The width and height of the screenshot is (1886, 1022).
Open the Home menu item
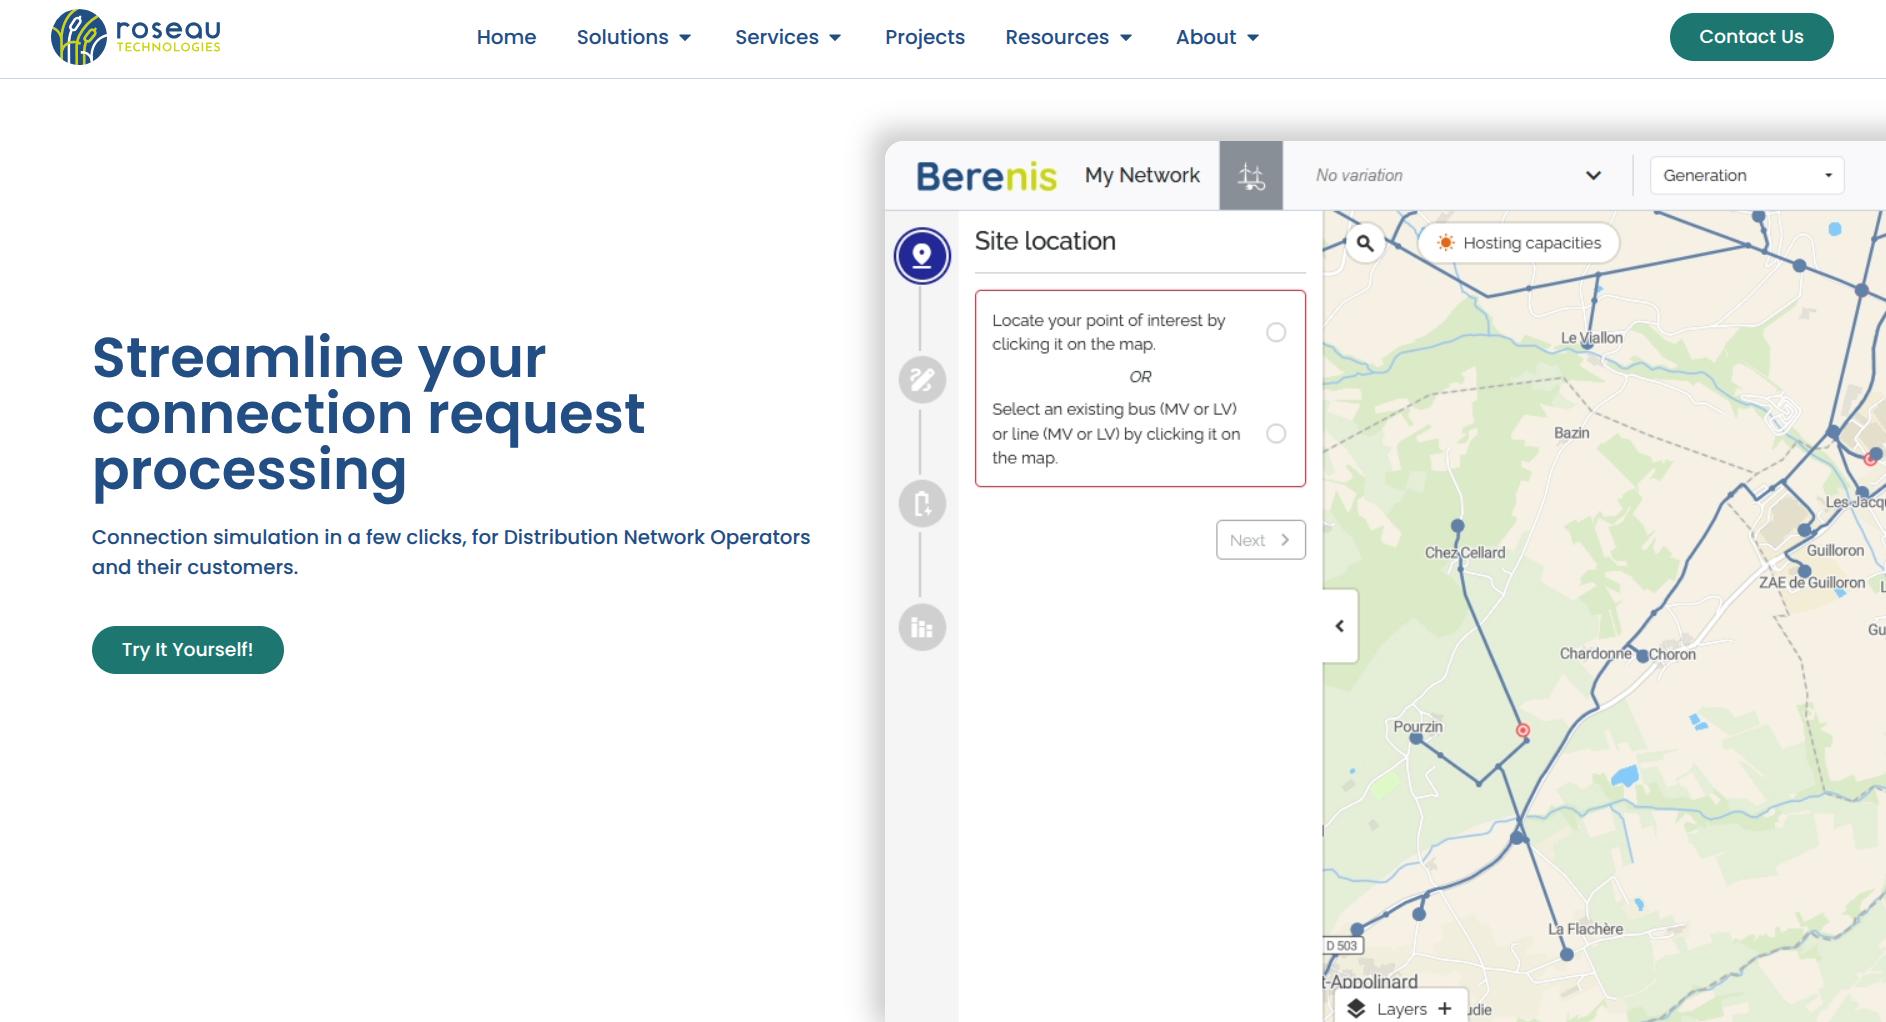point(506,37)
